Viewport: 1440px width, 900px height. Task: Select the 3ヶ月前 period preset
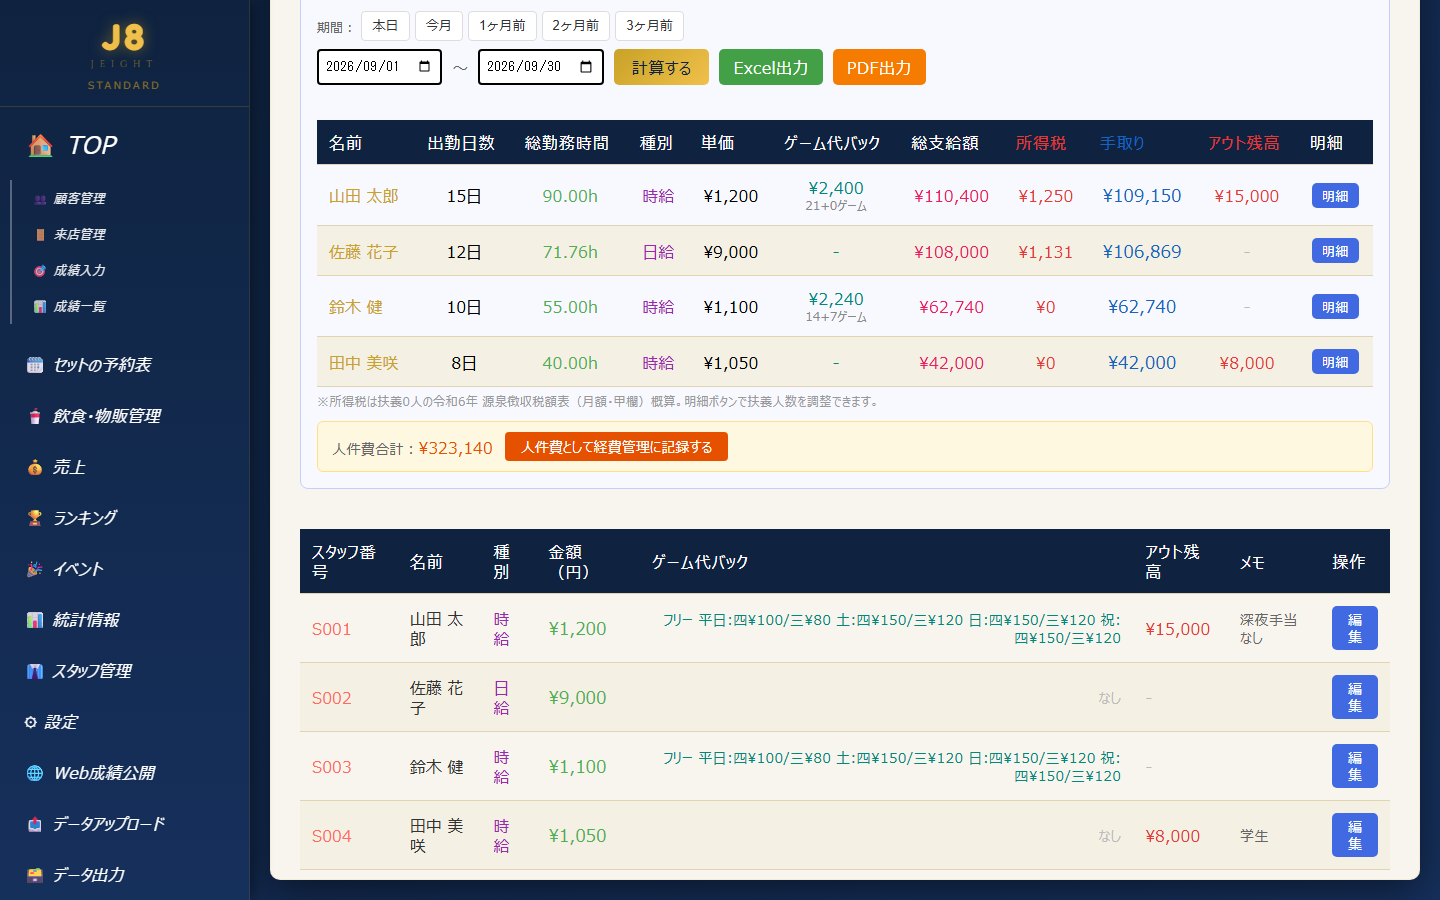pos(649,26)
